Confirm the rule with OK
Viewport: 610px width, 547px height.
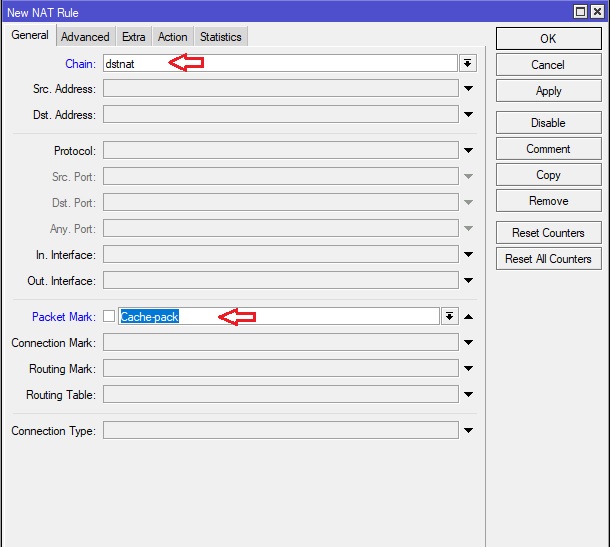[549, 39]
